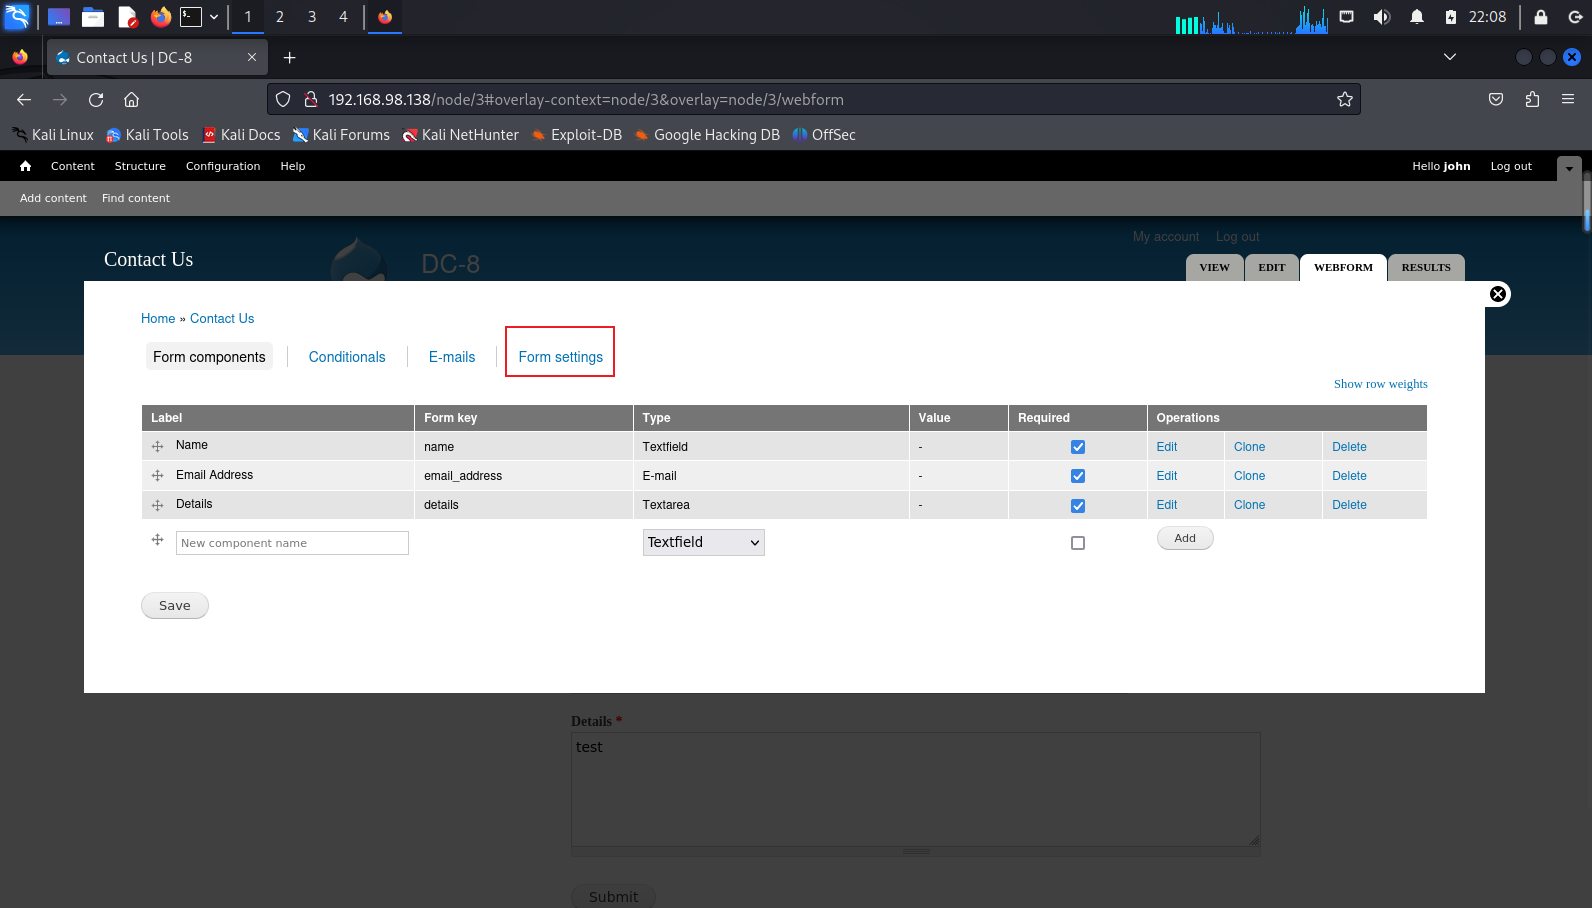1592x908 pixels.
Task: Click the New component name field
Action: click(x=292, y=543)
